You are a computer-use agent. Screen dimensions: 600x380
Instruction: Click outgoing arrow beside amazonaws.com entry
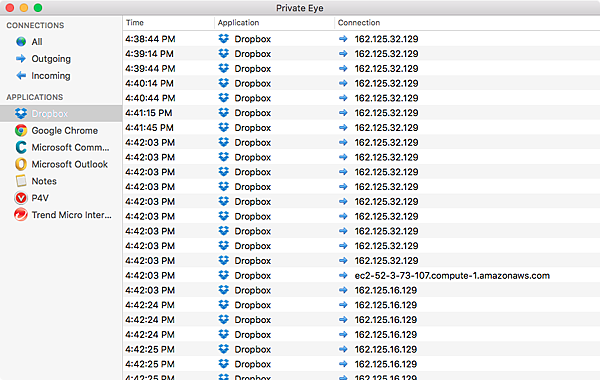click(x=343, y=275)
